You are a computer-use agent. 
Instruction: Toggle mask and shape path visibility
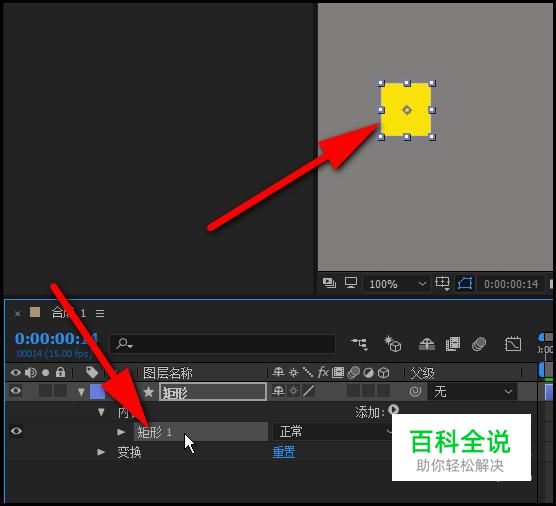pos(465,283)
